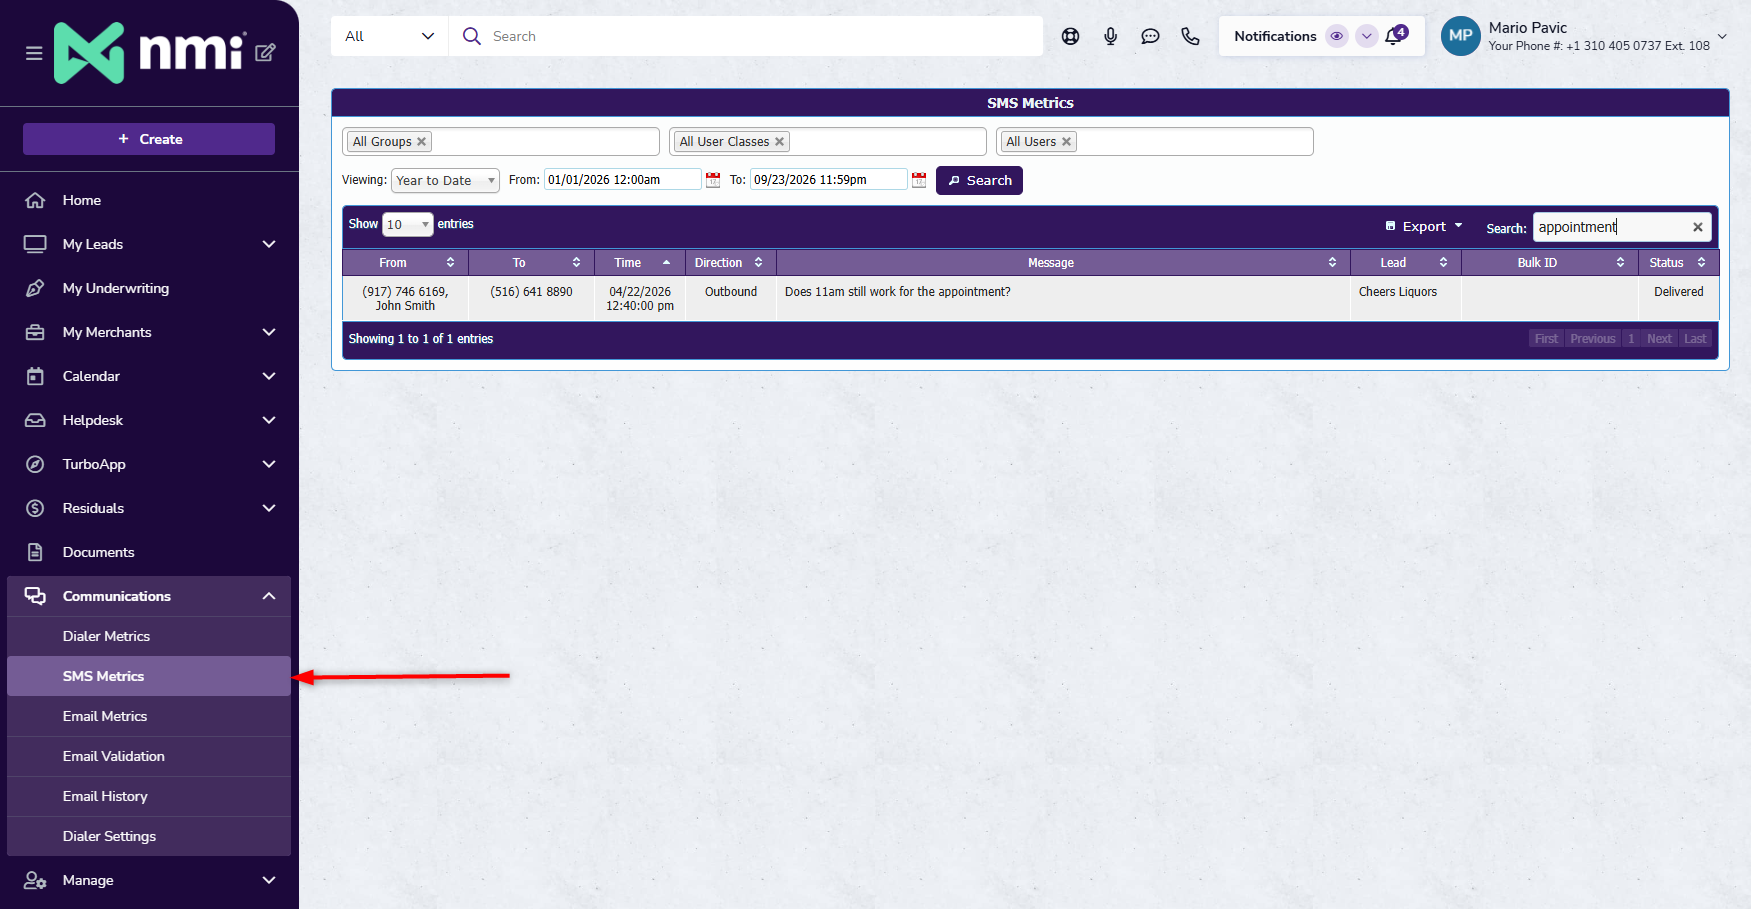Click the MP user avatar
The height and width of the screenshot is (909, 1751).
point(1460,36)
